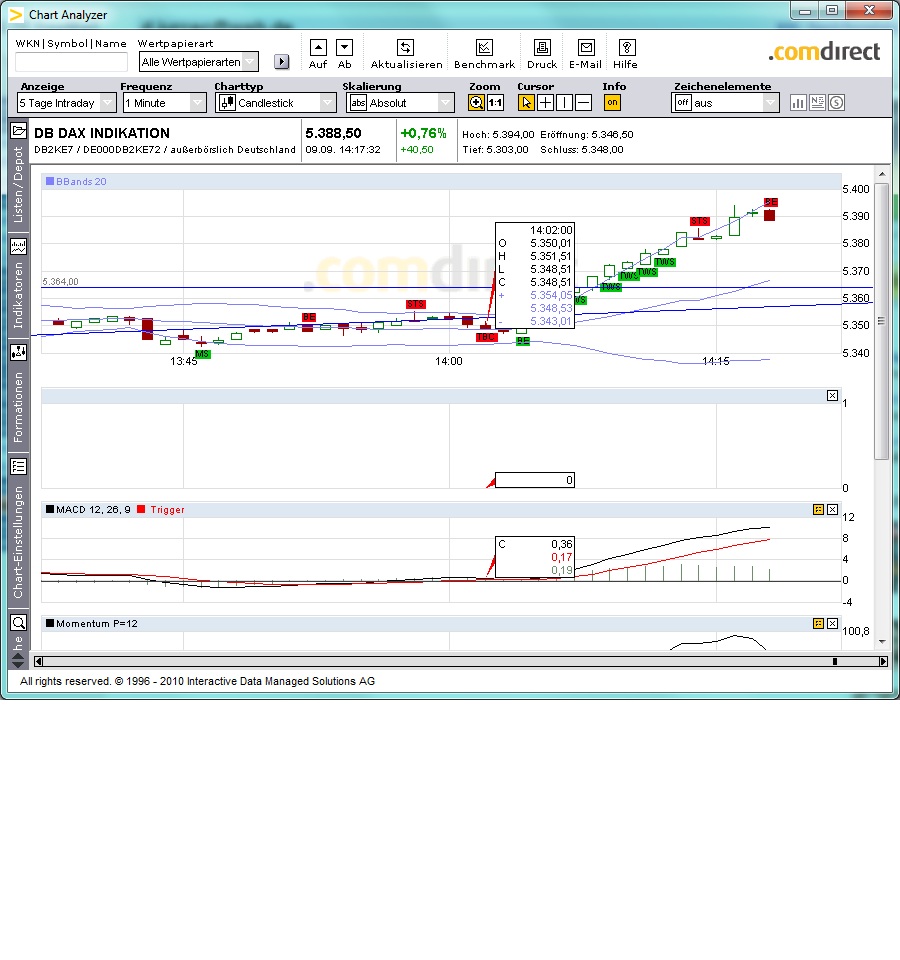Viewport: 900px width, 960px height.
Task: Open Momentum indicator settings icon
Action: (819, 623)
